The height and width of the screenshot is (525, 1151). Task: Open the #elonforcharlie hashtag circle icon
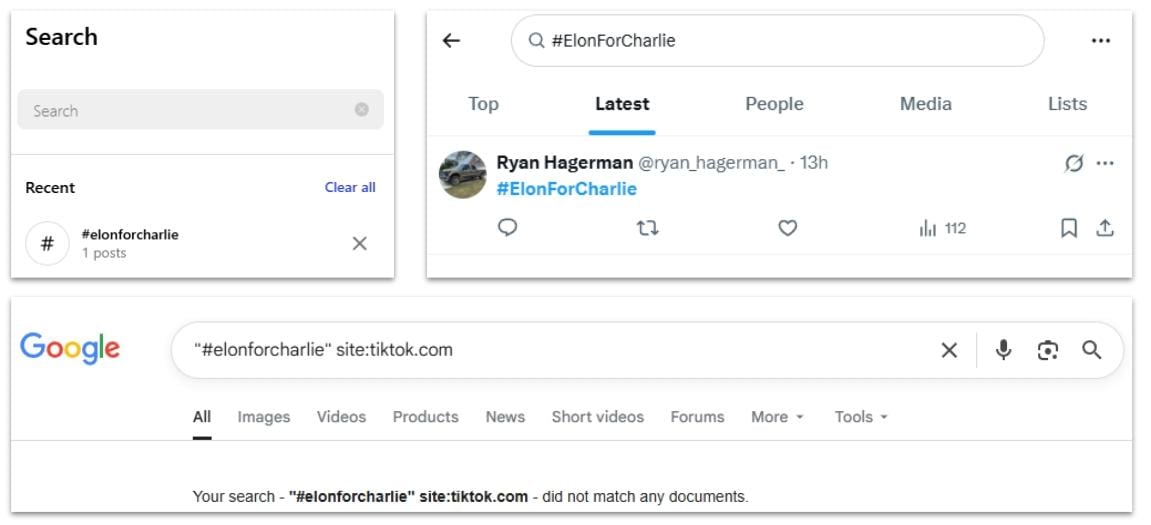click(47, 243)
